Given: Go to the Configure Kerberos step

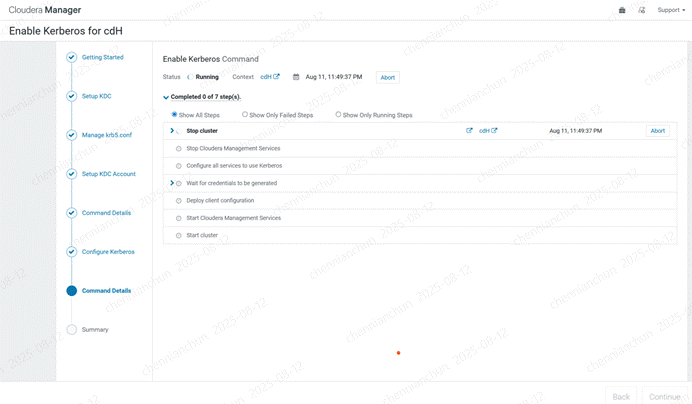Looking at the screenshot, I should [x=108, y=252].
